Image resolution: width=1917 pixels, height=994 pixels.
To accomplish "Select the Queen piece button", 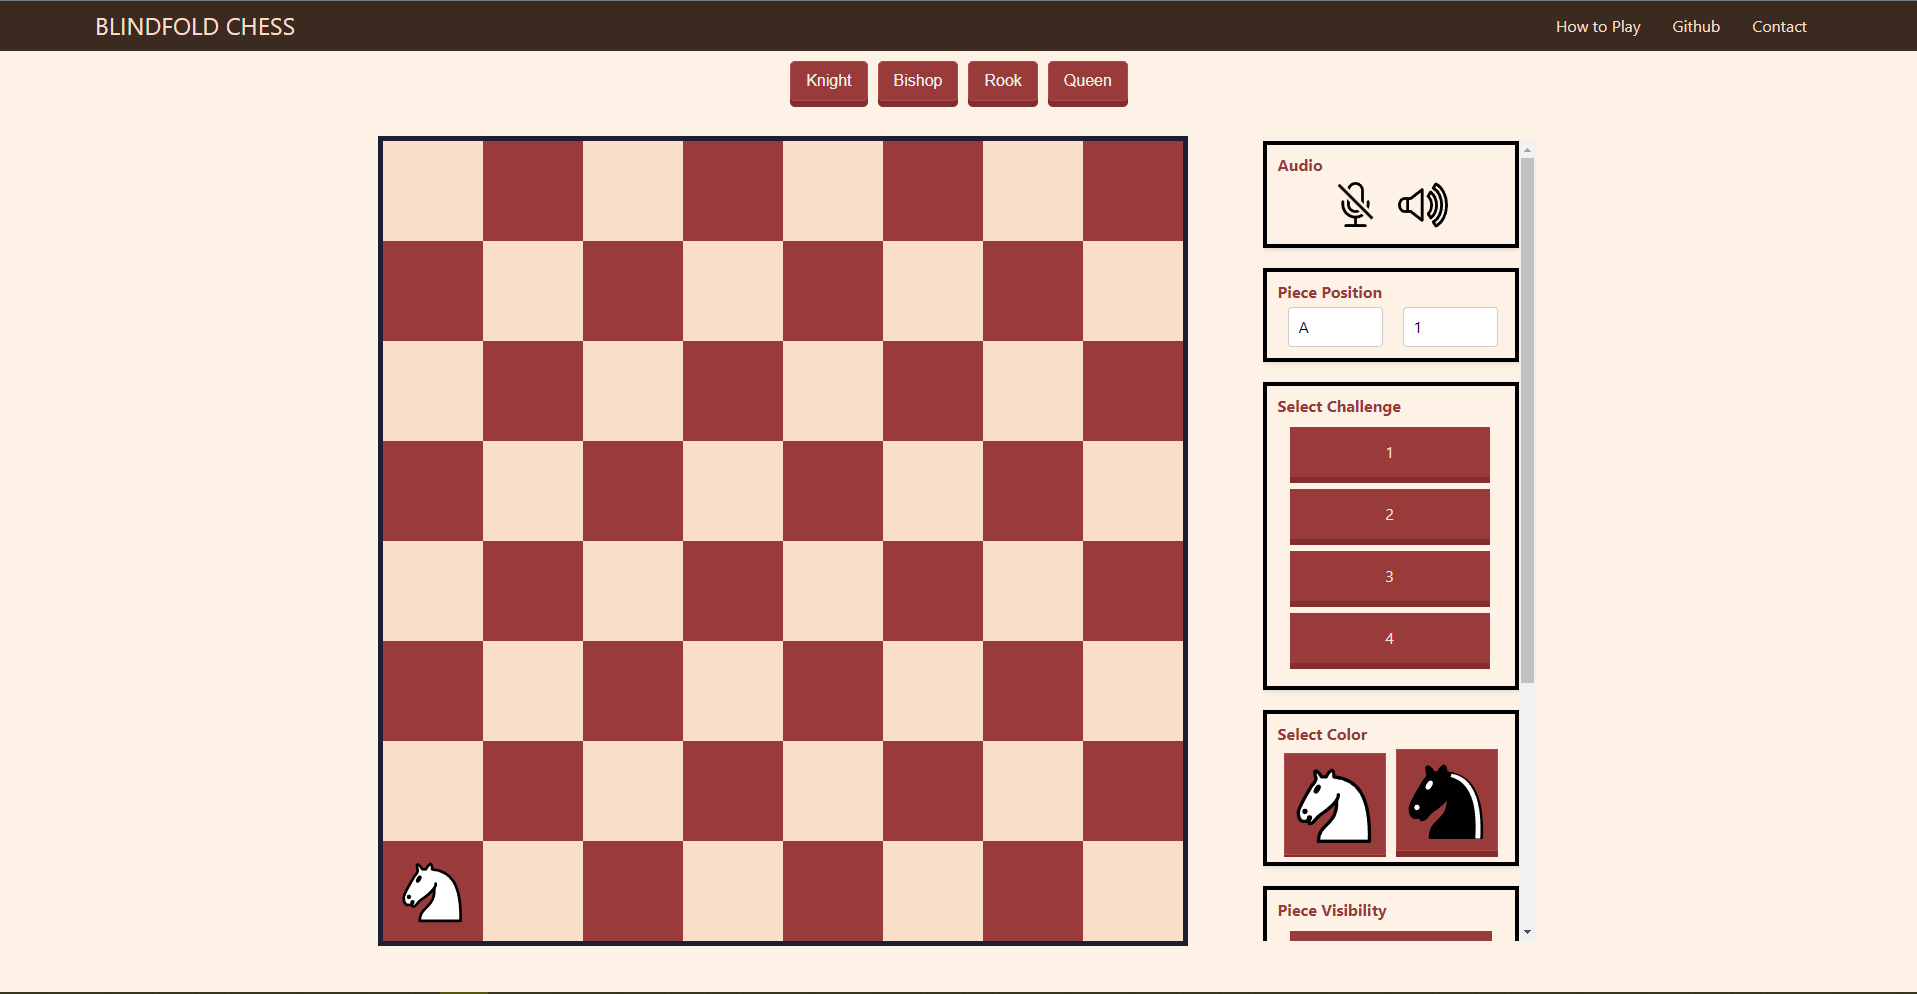I will point(1087,83).
